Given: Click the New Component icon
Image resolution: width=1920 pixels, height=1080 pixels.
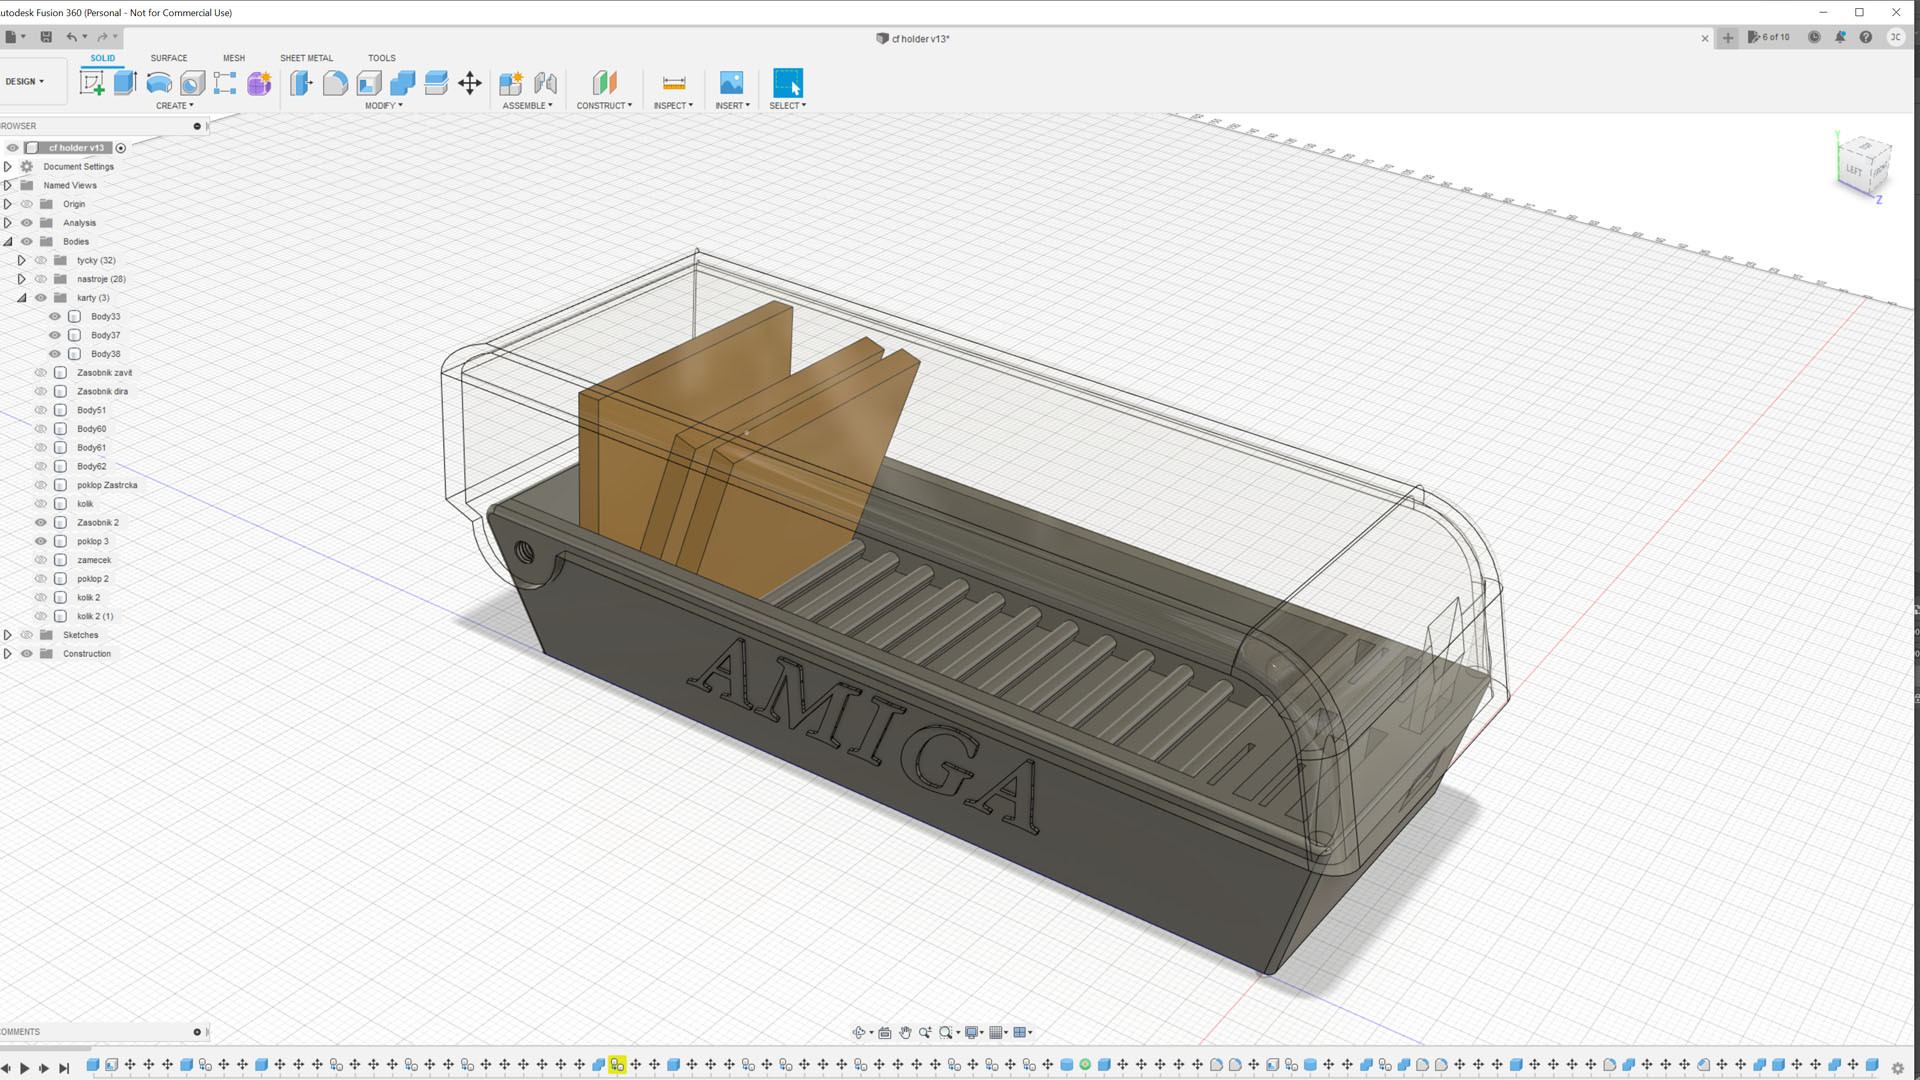Looking at the screenshot, I should coord(511,83).
